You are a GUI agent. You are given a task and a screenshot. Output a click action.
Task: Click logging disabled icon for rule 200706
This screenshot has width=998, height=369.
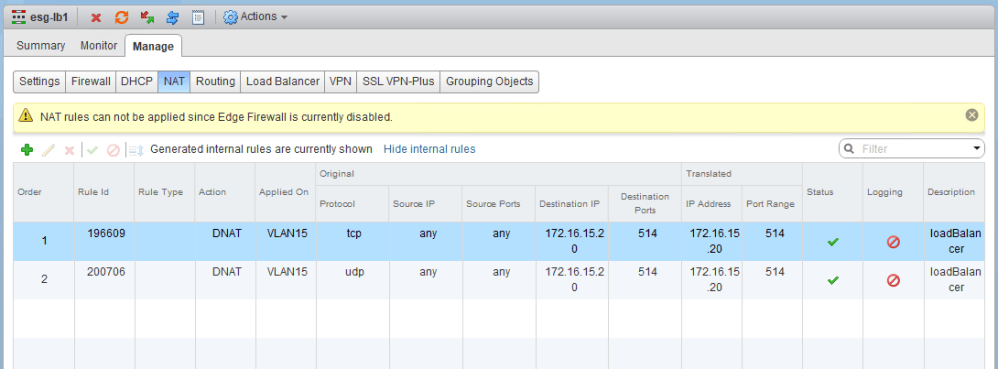click(893, 280)
